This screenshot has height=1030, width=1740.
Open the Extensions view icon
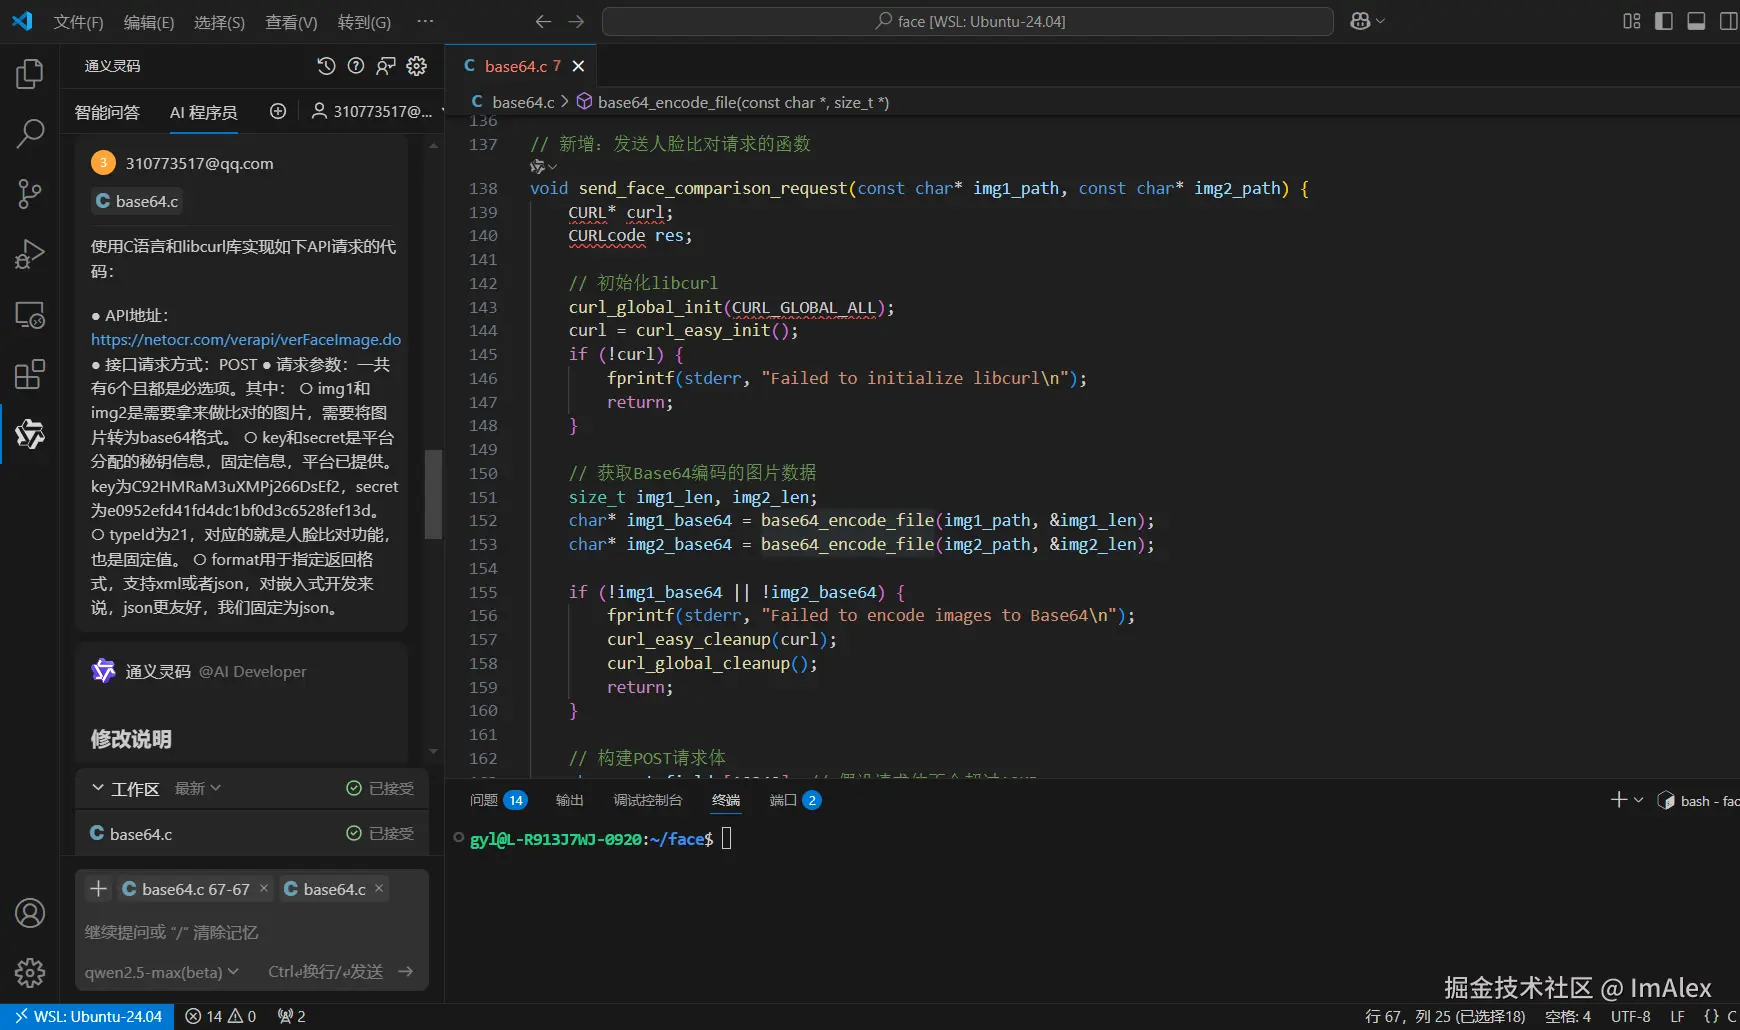click(x=30, y=375)
